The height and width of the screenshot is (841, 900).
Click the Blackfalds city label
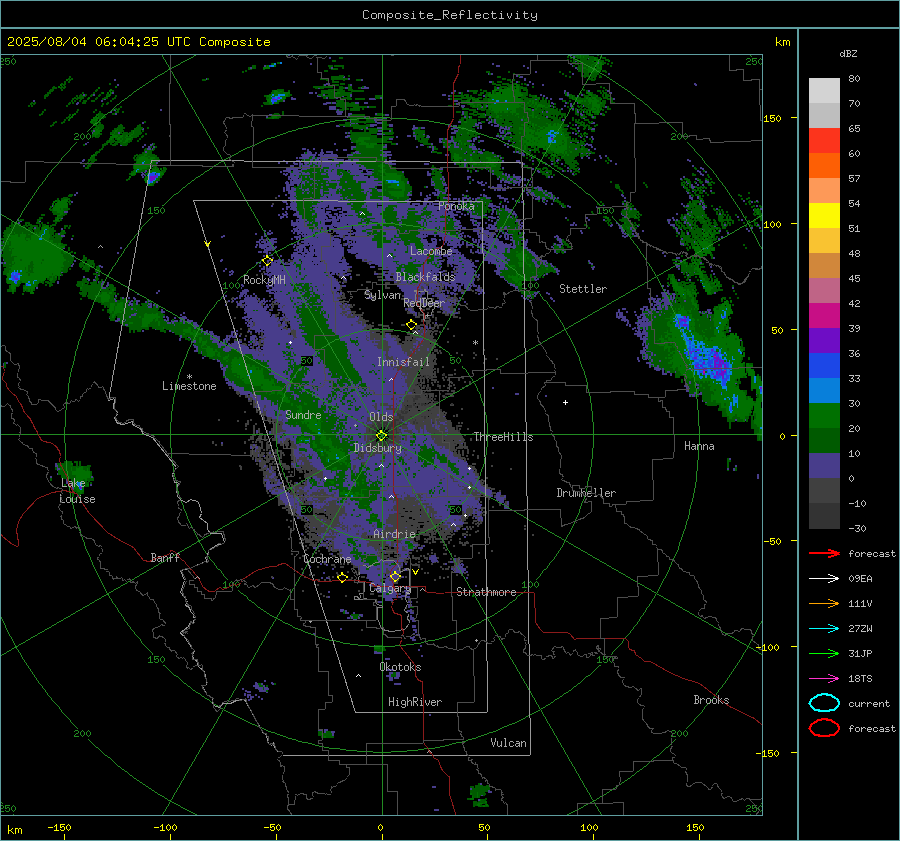pyautogui.click(x=425, y=277)
